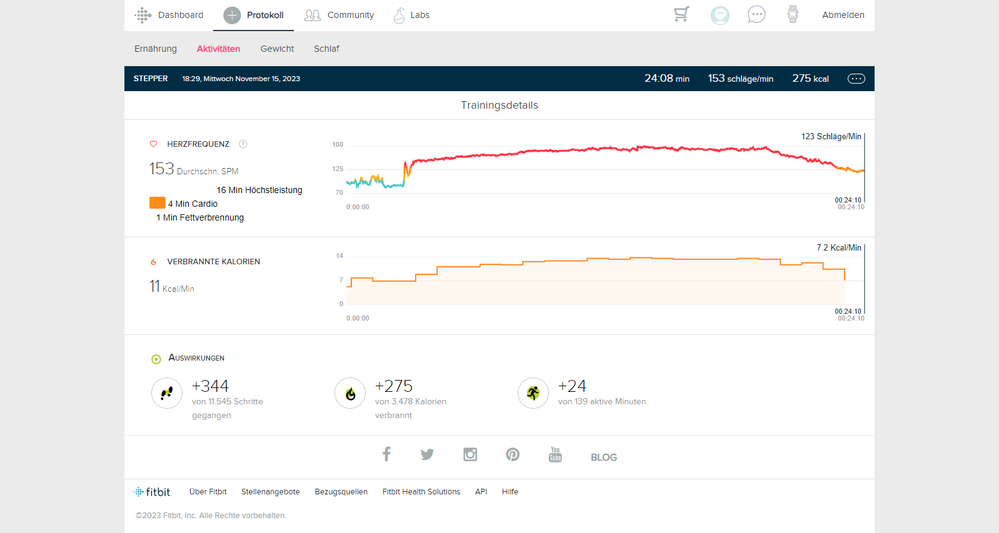Click the date 18:29, Mittwoch November 15, 2023
The height and width of the screenshot is (533, 999).
pos(241,79)
